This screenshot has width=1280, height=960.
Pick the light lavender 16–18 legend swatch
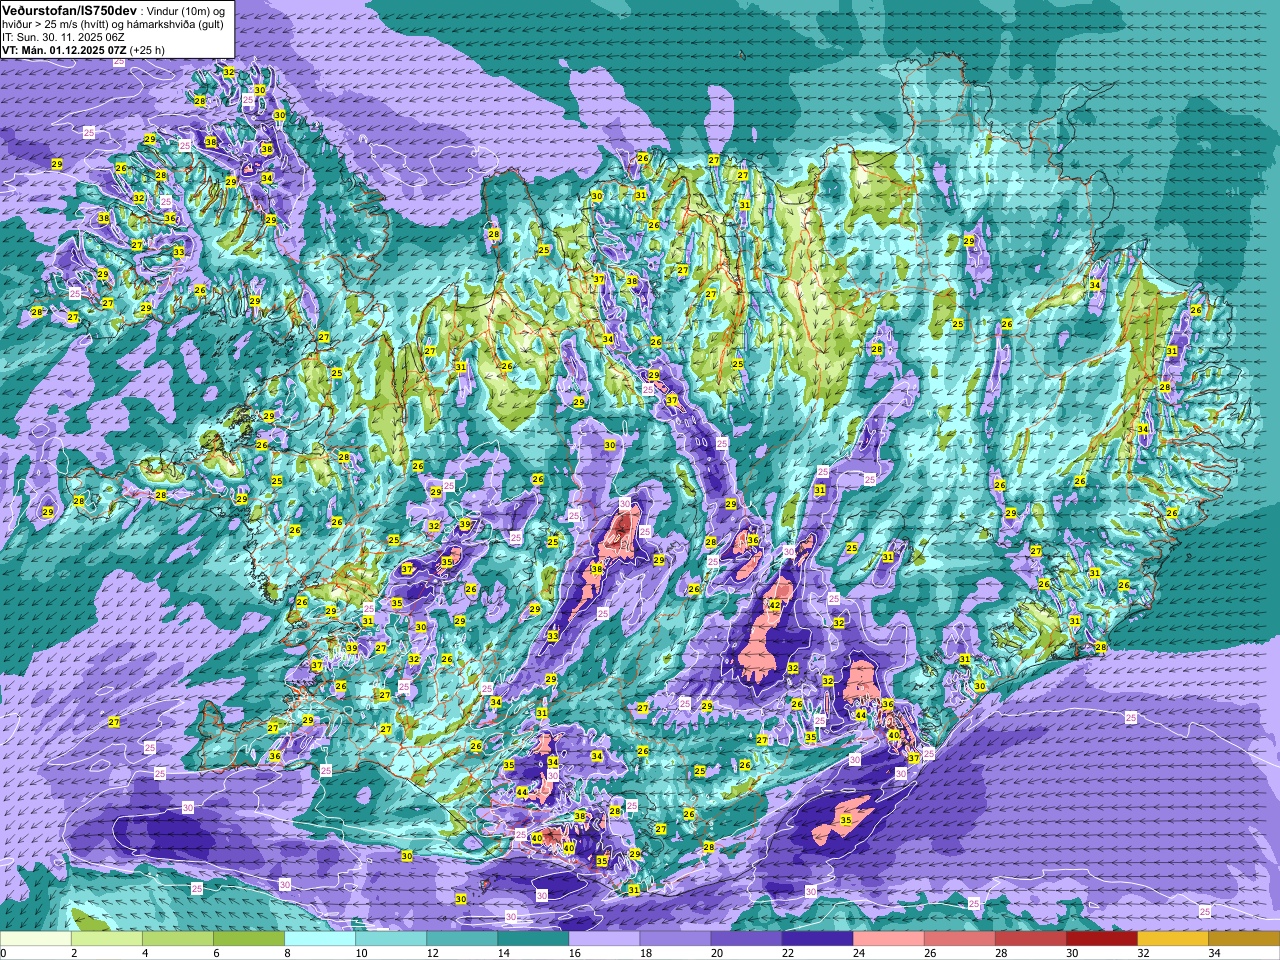604,939
